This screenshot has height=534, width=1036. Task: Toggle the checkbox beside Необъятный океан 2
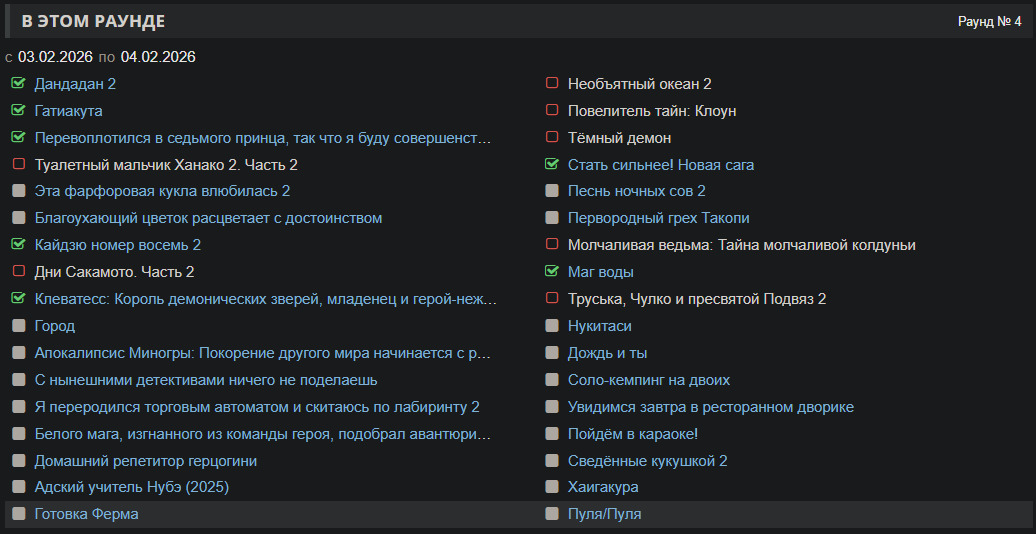[x=552, y=84]
